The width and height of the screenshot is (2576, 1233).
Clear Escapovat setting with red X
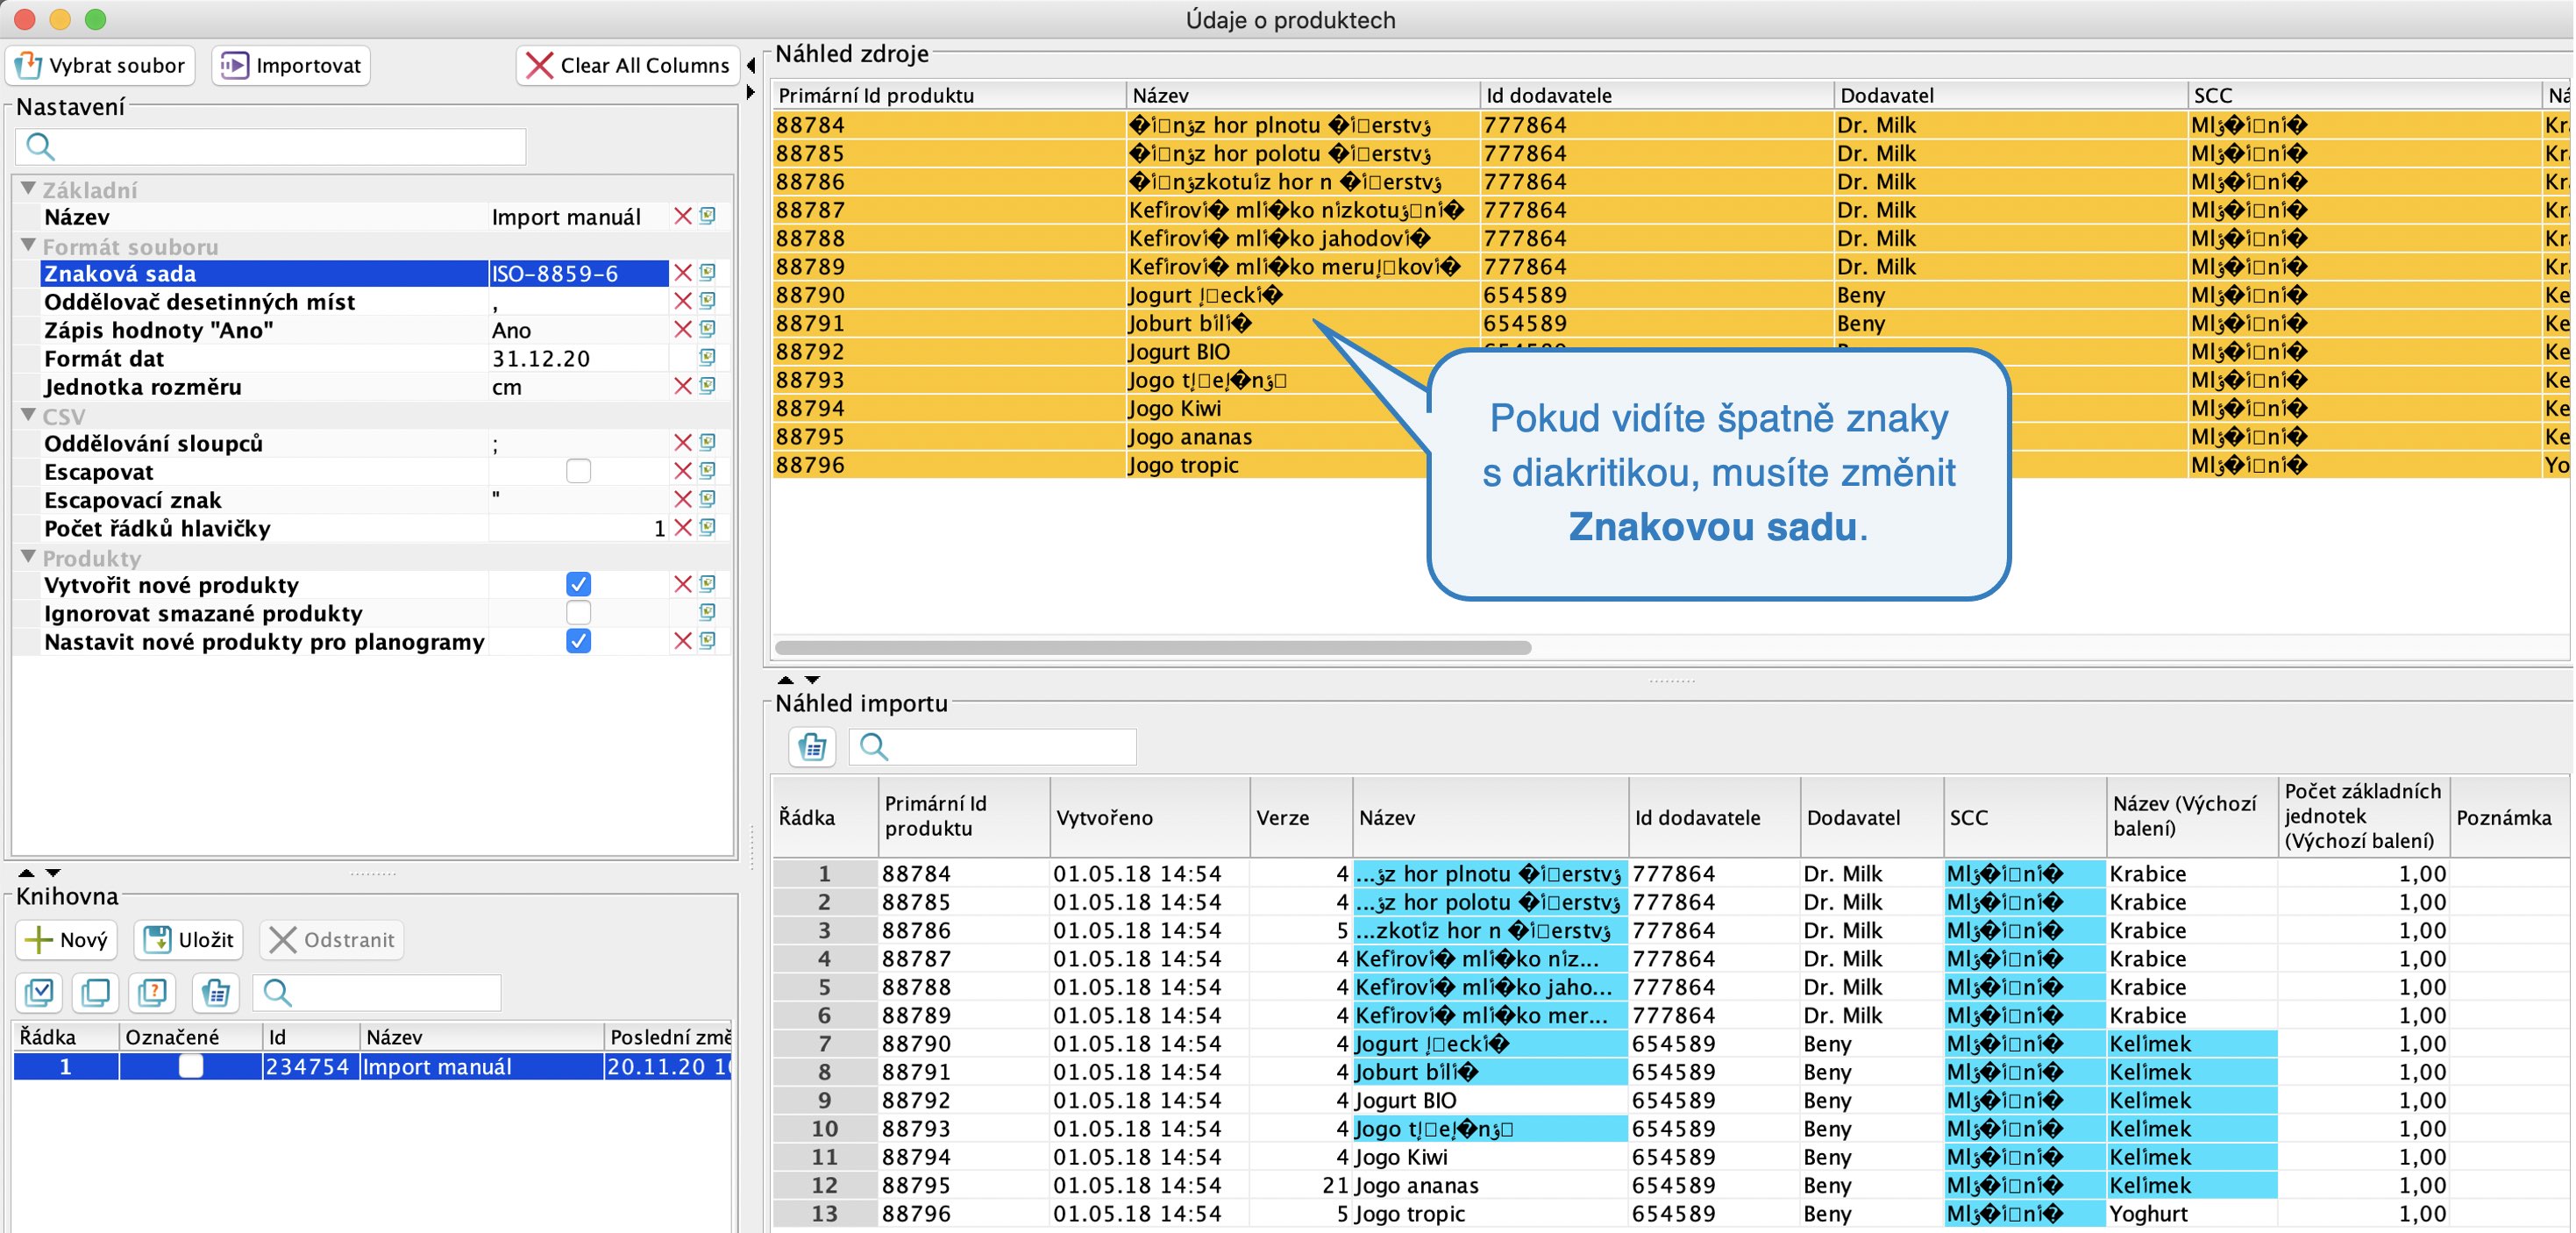coord(683,471)
